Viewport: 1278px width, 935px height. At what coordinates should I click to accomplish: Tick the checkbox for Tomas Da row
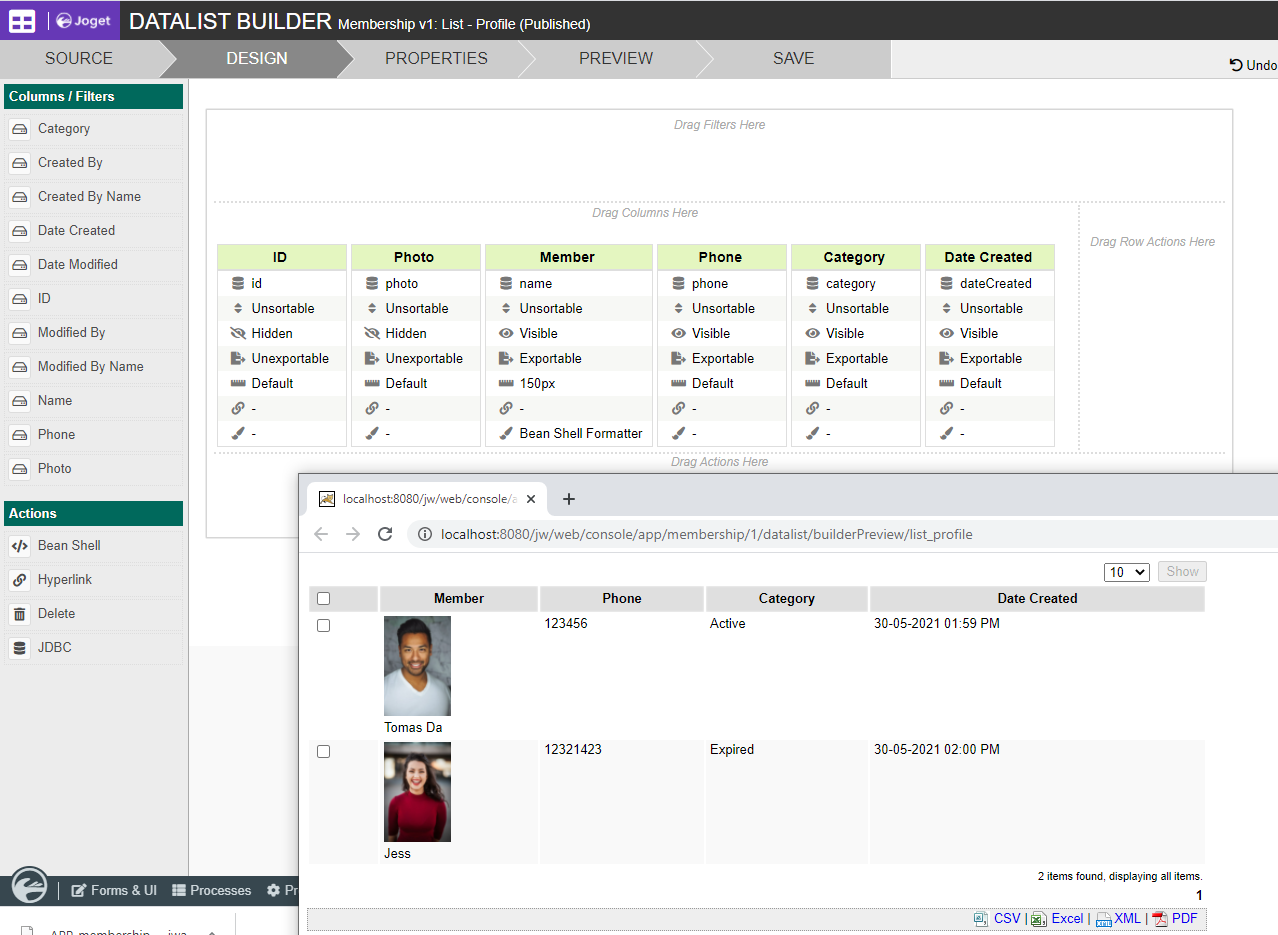323,625
